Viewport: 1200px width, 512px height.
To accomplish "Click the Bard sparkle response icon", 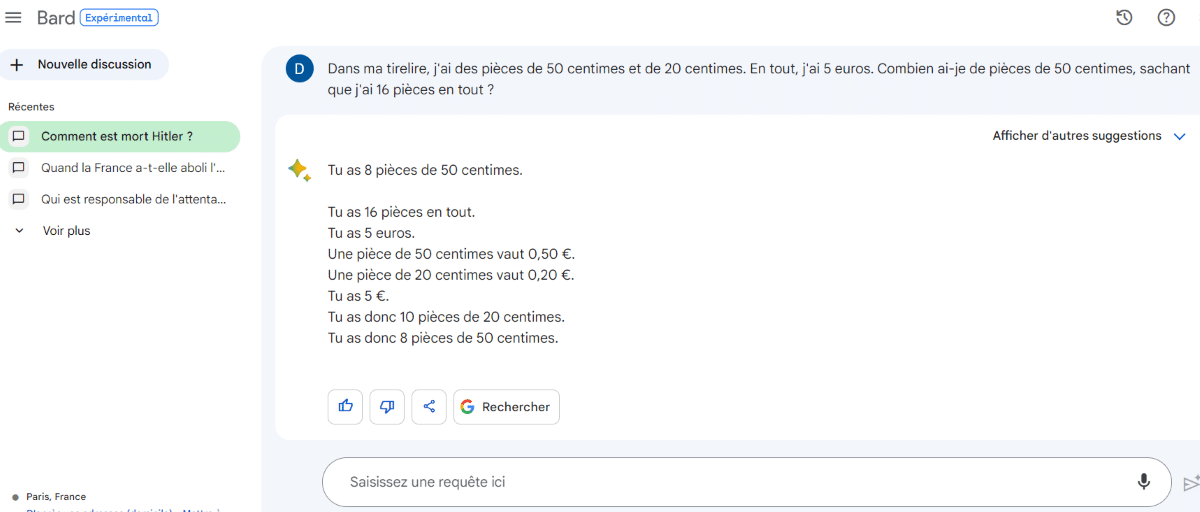I will [x=299, y=170].
